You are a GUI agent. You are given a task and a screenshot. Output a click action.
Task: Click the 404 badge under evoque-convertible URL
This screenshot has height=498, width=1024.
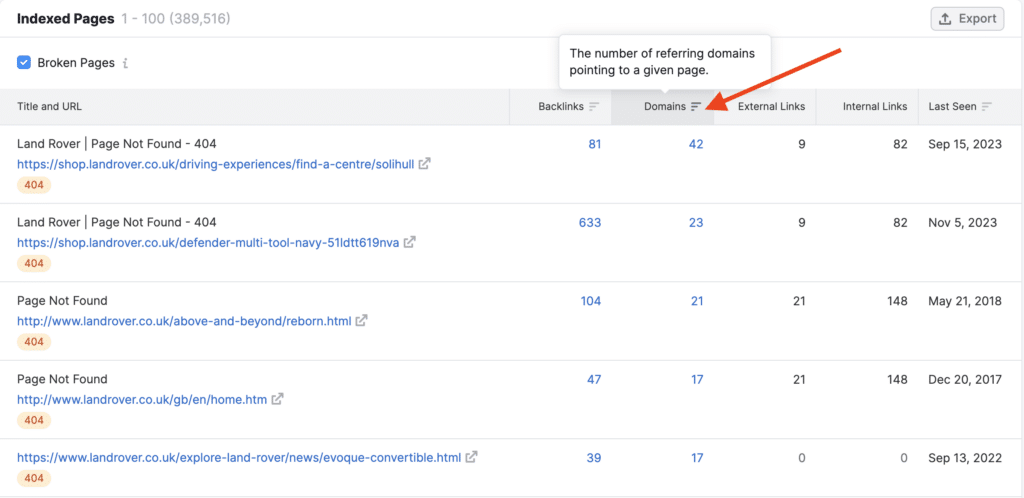(34, 478)
